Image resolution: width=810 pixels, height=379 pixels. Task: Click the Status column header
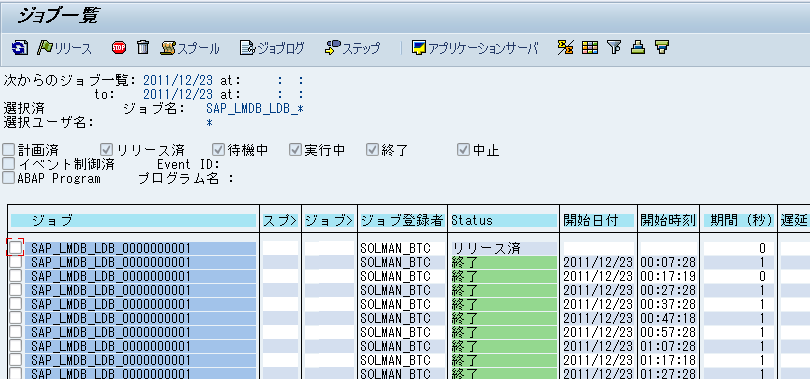click(x=504, y=220)
